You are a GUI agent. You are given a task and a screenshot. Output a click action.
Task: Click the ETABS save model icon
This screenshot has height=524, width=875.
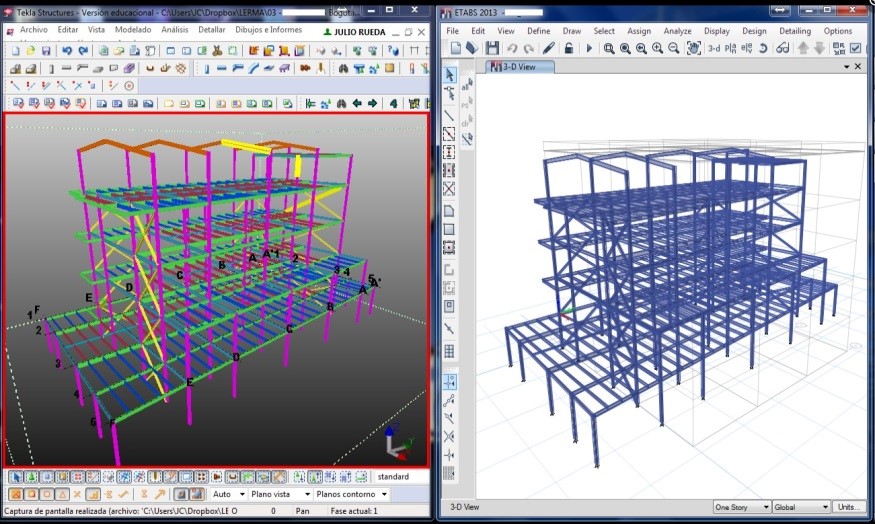pos(492,49)
